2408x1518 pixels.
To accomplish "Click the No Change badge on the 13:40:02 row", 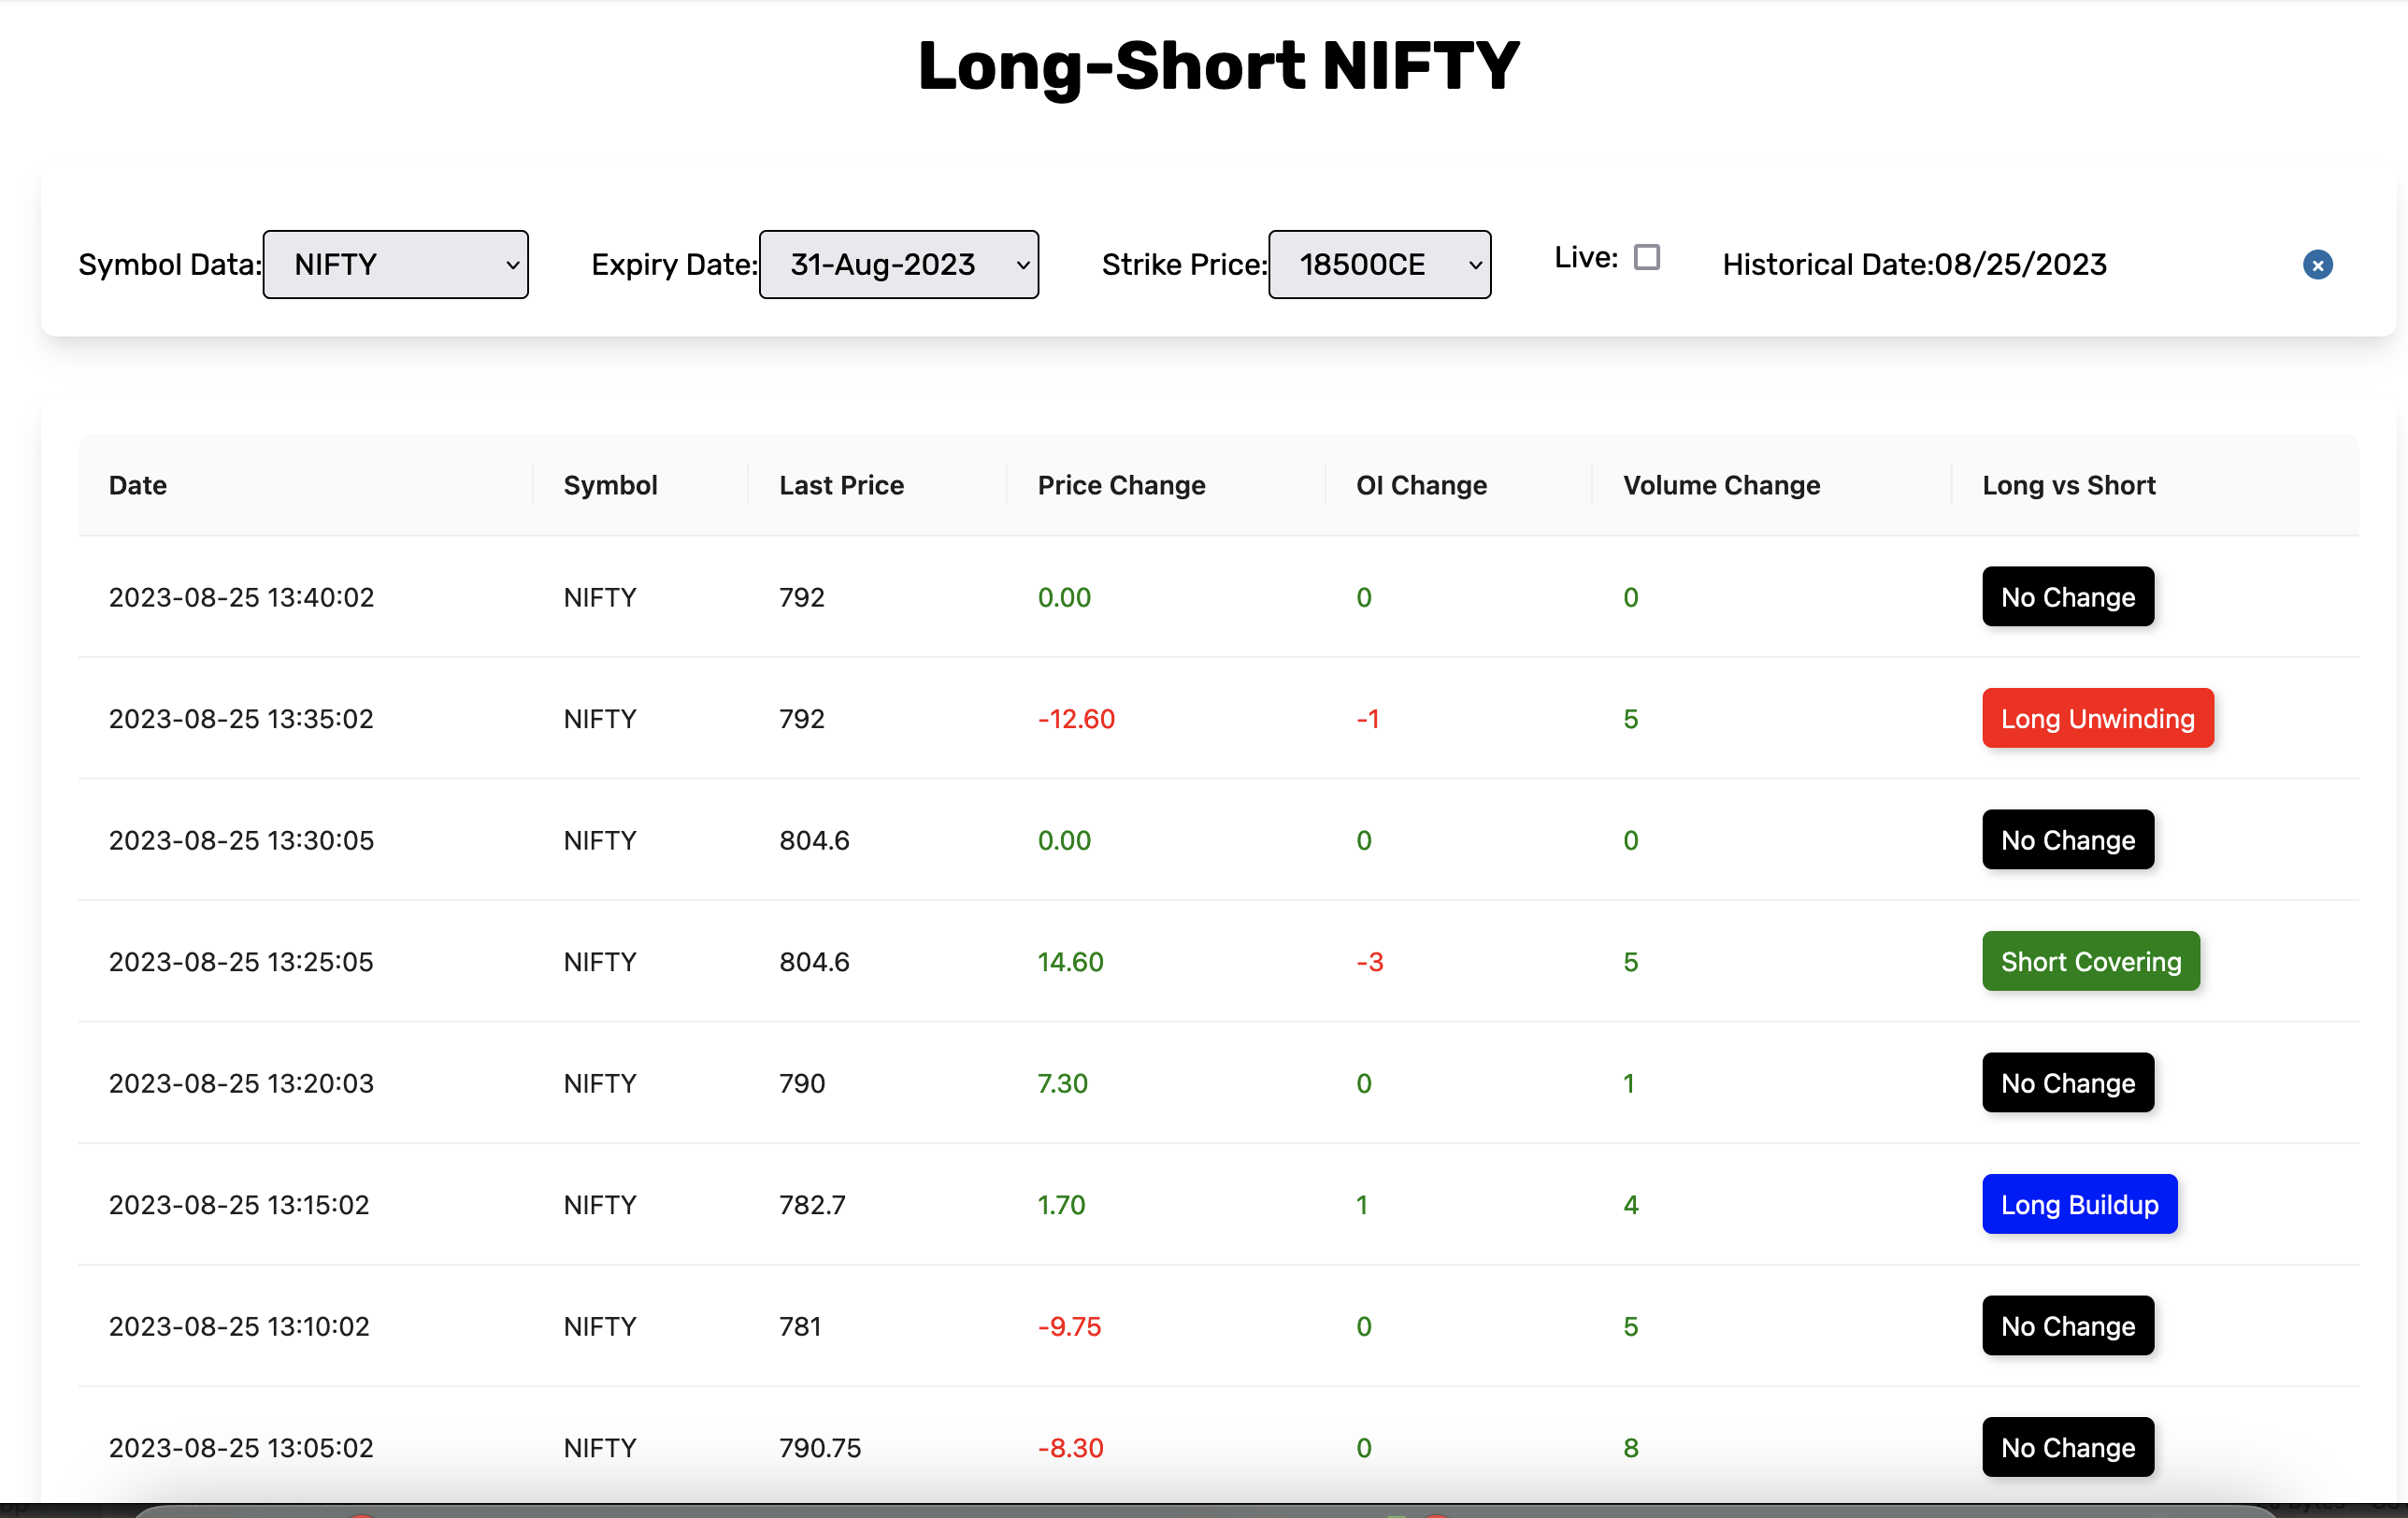I will [x=2067, y=597].
